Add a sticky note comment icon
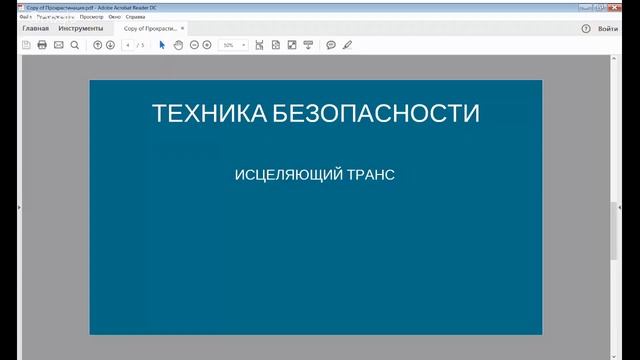 tap(331, 45)
